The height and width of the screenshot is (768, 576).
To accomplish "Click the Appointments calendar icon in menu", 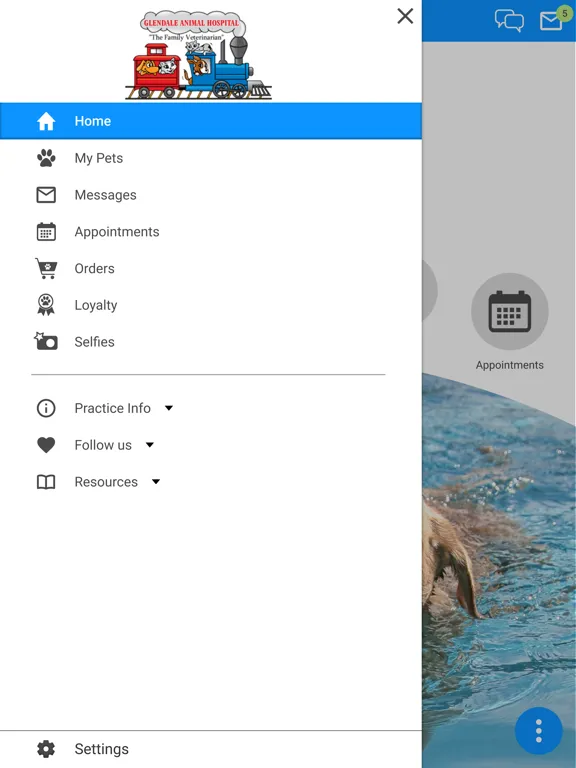I will pos(46,232).
